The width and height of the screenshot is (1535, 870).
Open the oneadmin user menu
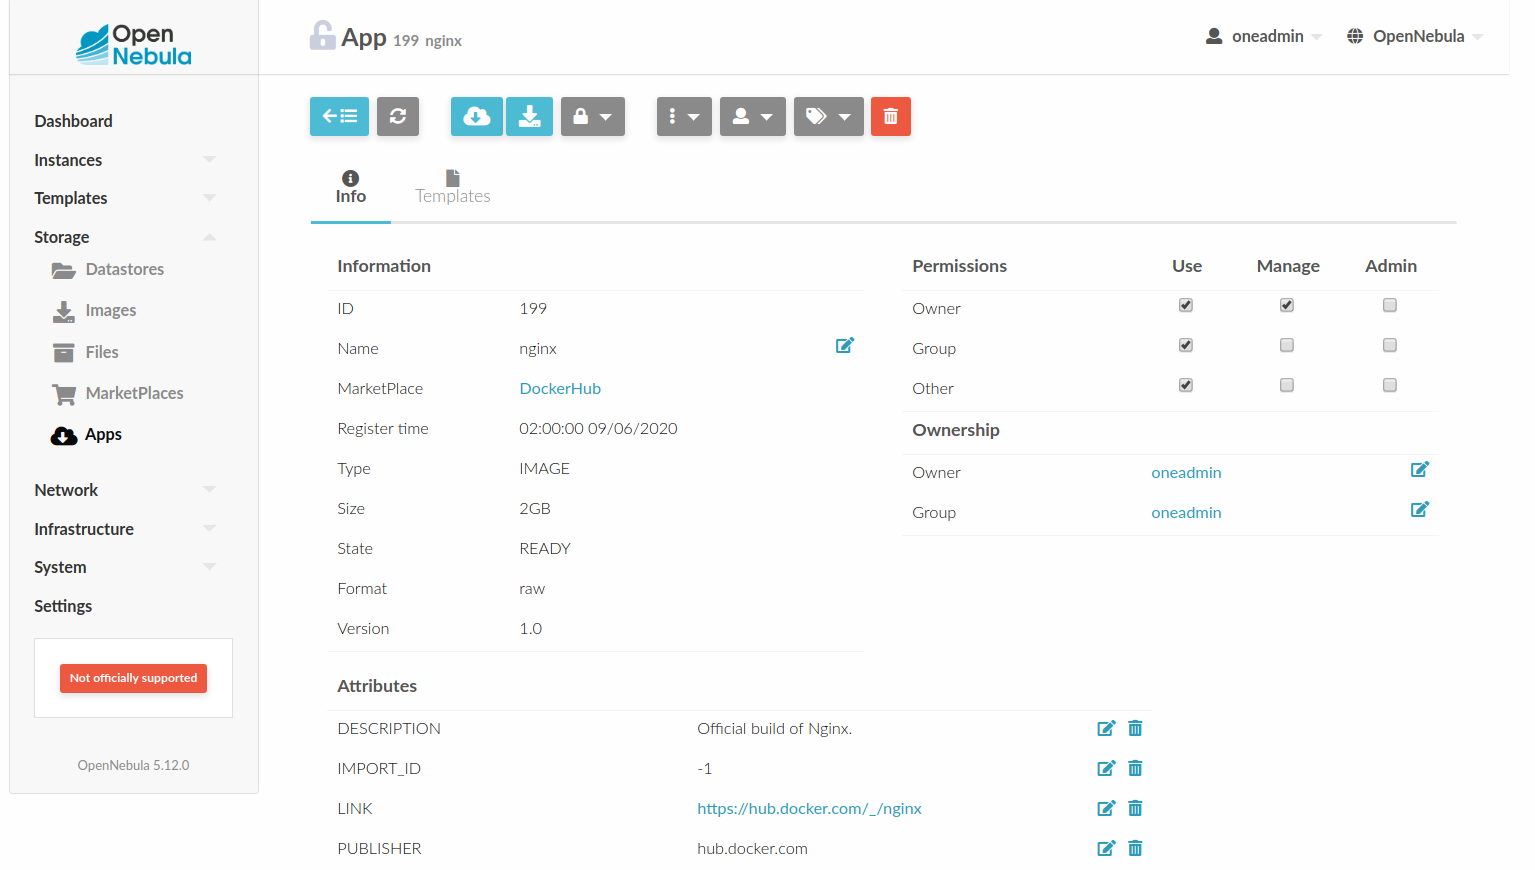1264,36
